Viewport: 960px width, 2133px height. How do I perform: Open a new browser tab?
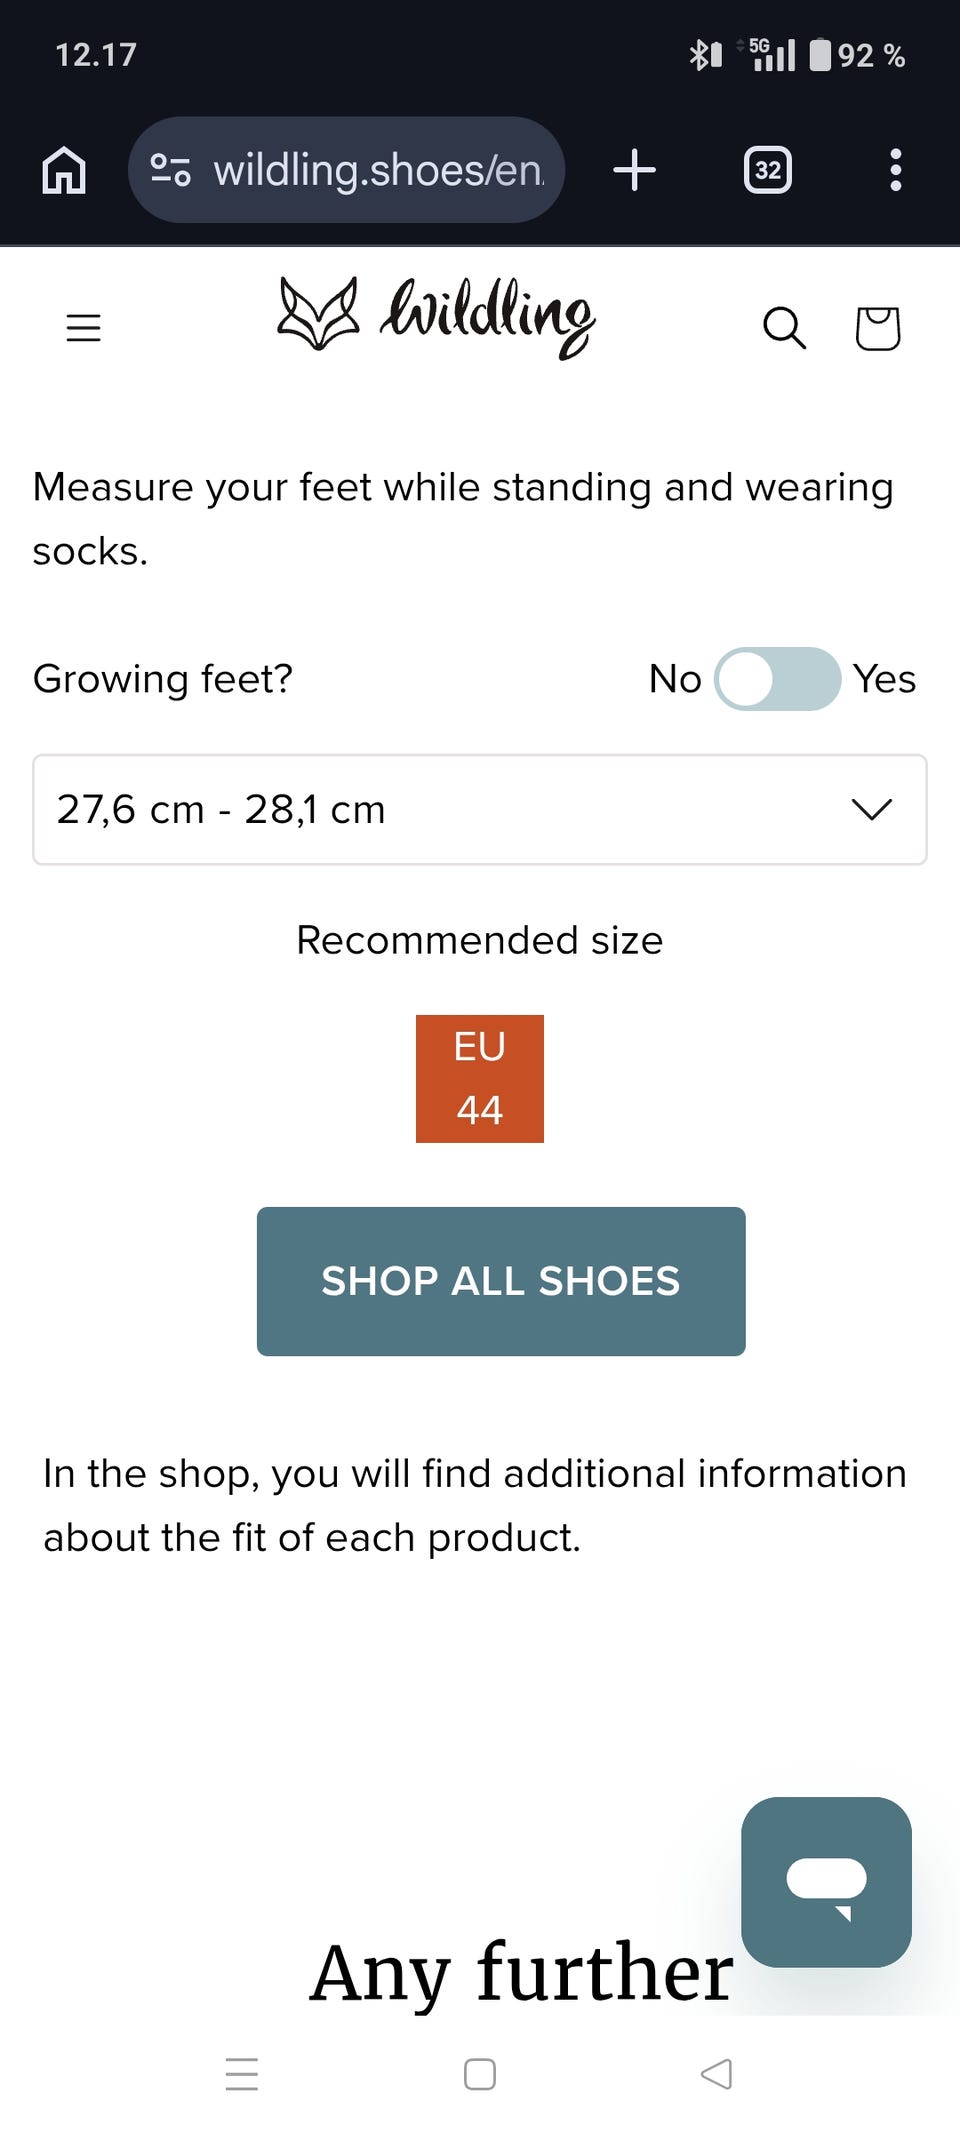click(634, 170)
